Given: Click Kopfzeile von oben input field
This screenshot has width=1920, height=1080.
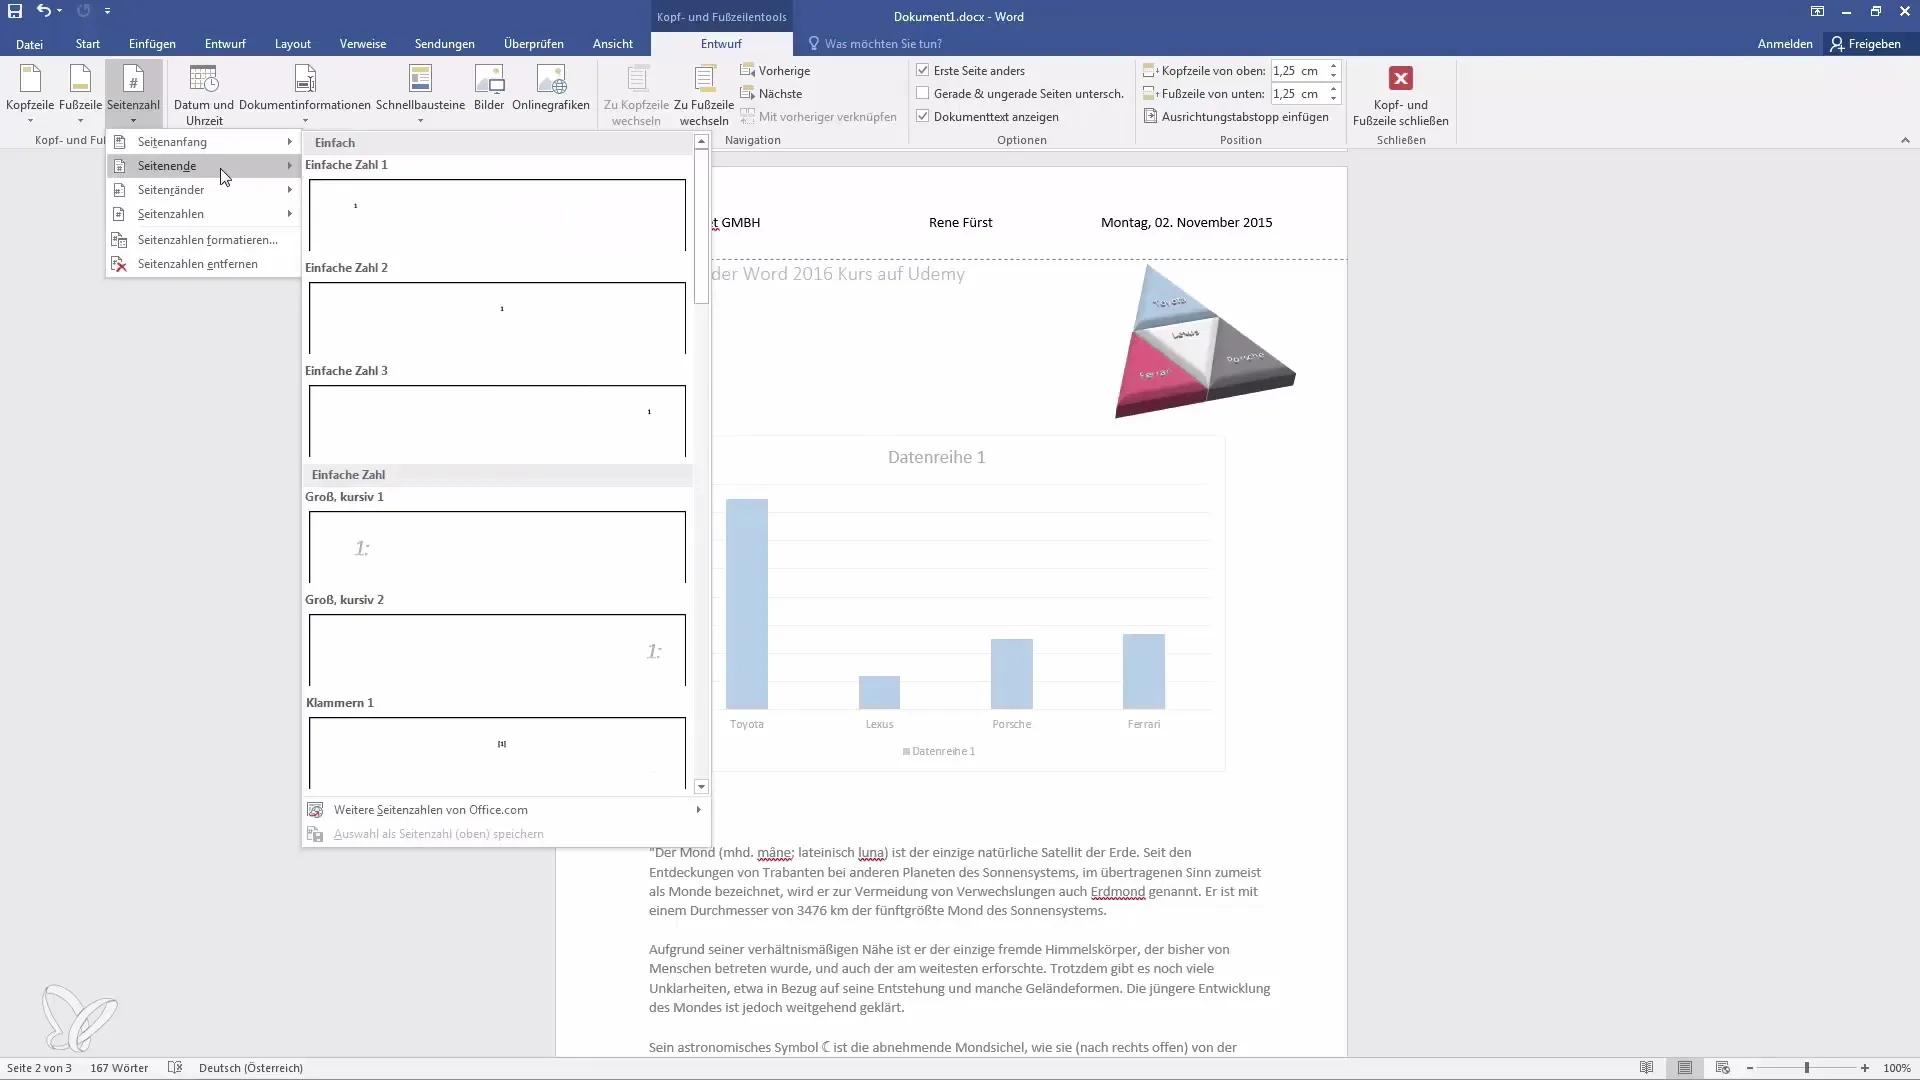Looking at the screenshot, I should (1298, 71).
